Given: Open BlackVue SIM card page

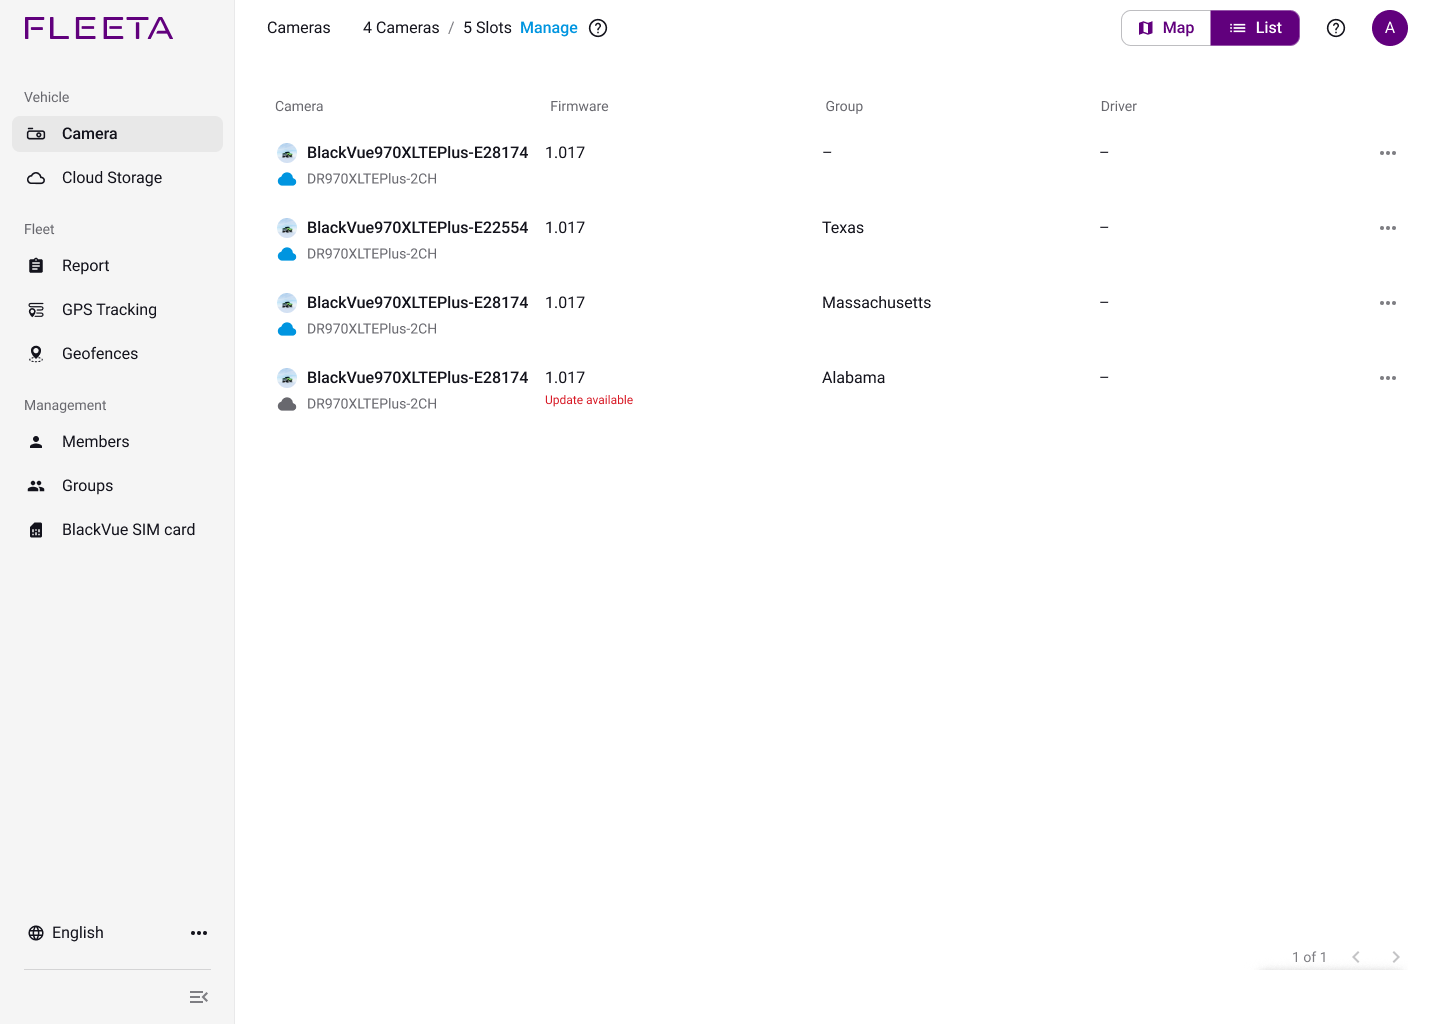Looking at the screenshot, I should [117, 530].
